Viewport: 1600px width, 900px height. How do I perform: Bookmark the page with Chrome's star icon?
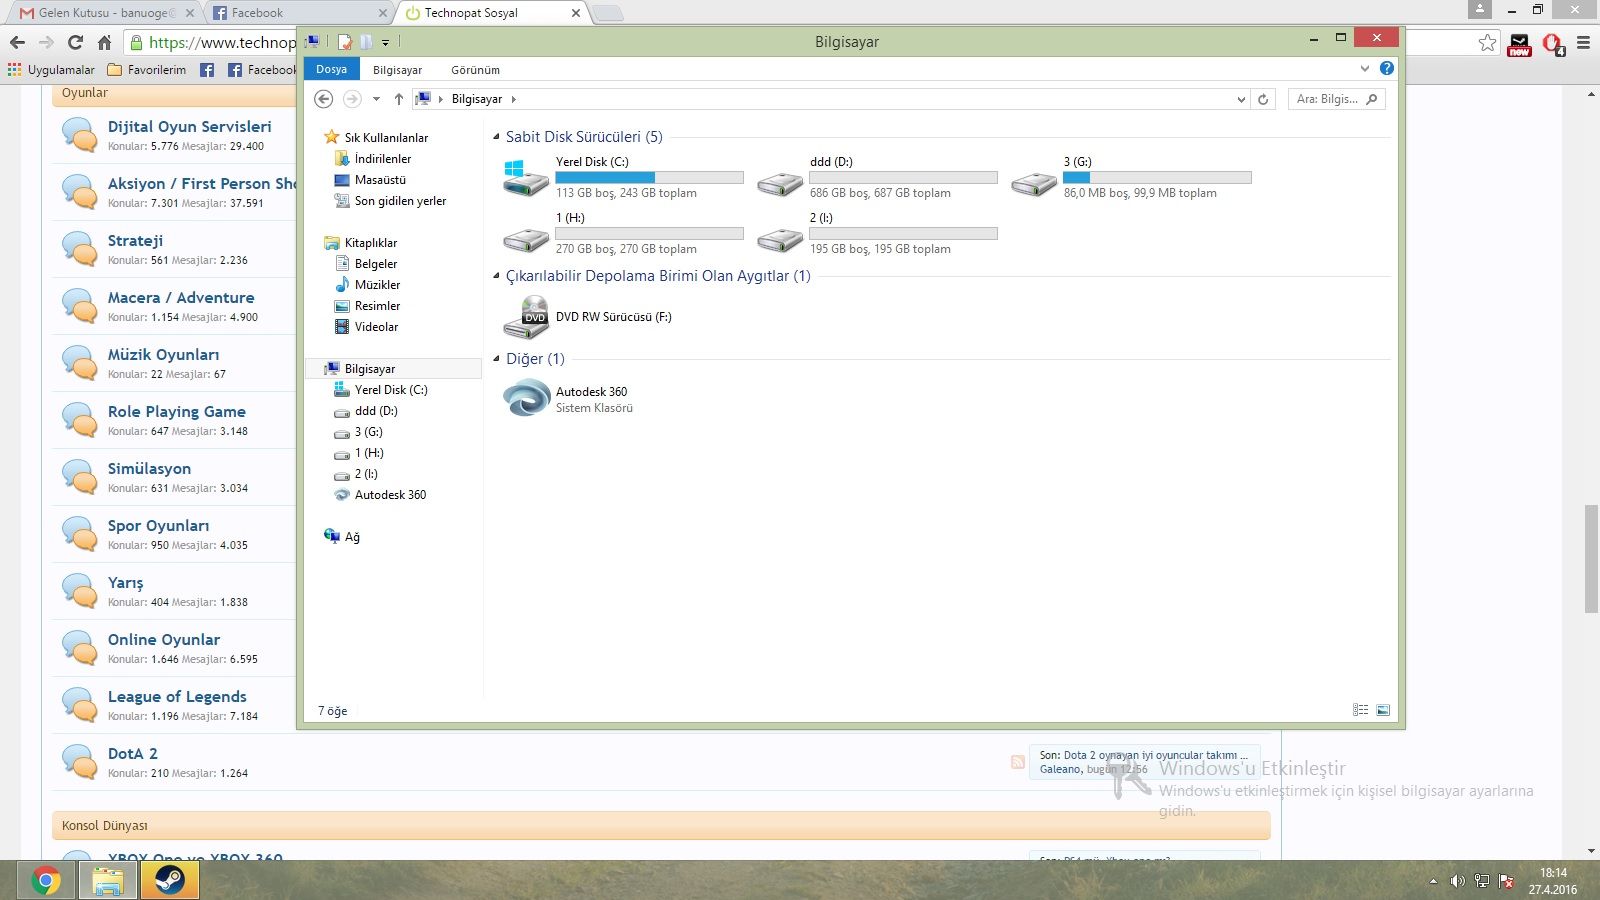[1488, 42]
